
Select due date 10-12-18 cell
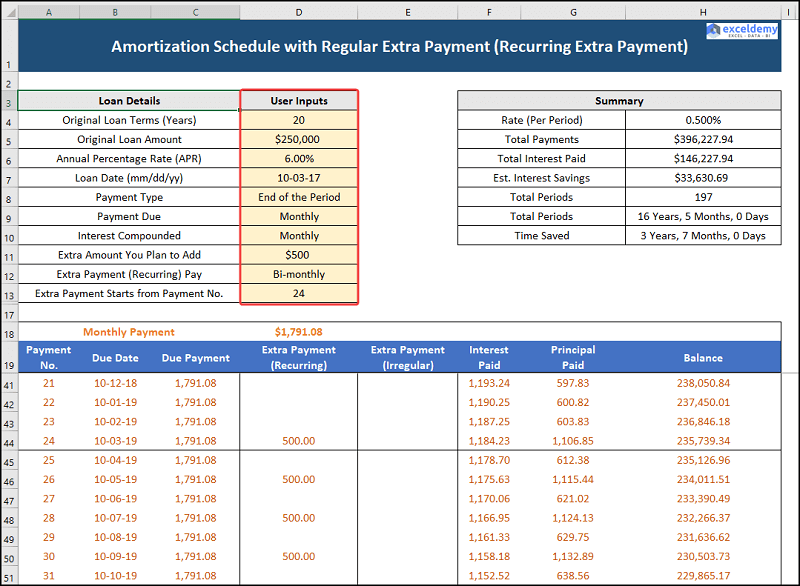(115, 383)
